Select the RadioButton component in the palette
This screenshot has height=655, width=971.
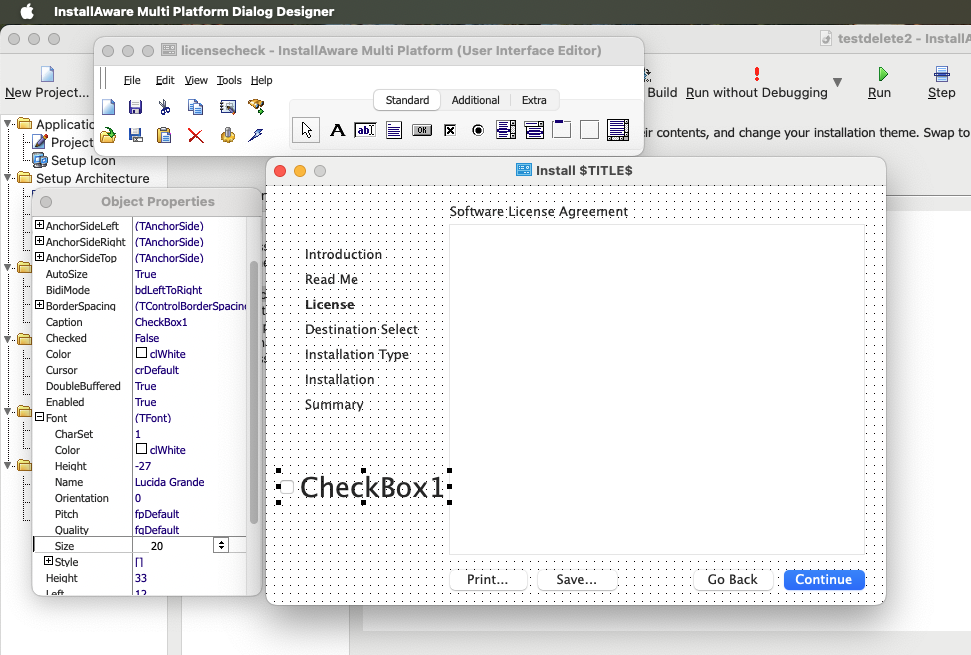478,130
